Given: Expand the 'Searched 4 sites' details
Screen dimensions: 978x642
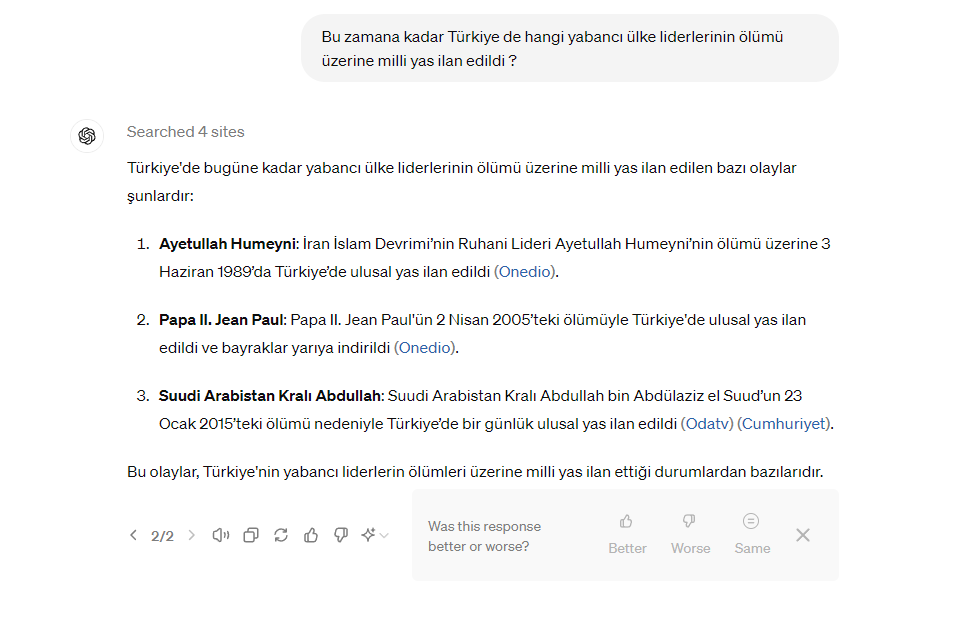Looking at the screenshot, I should point(185,132).
